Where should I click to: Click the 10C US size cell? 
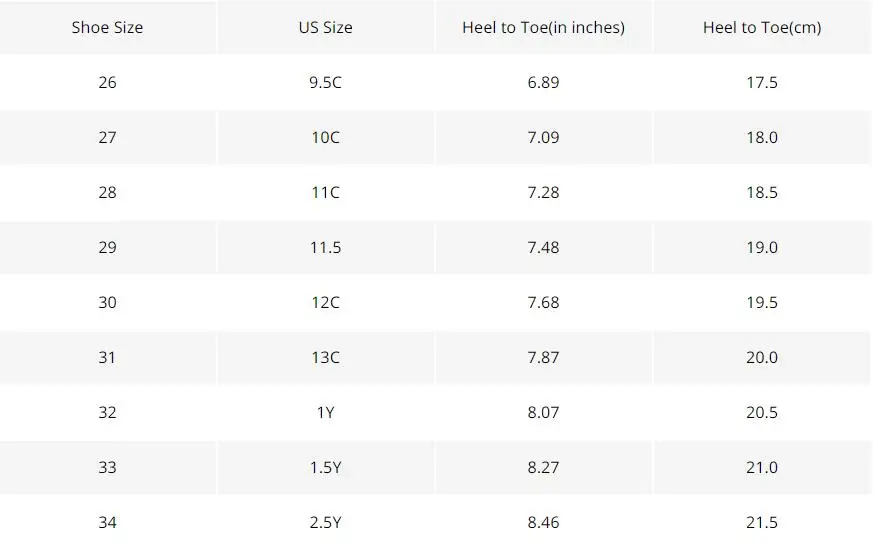tap(326, 137)
